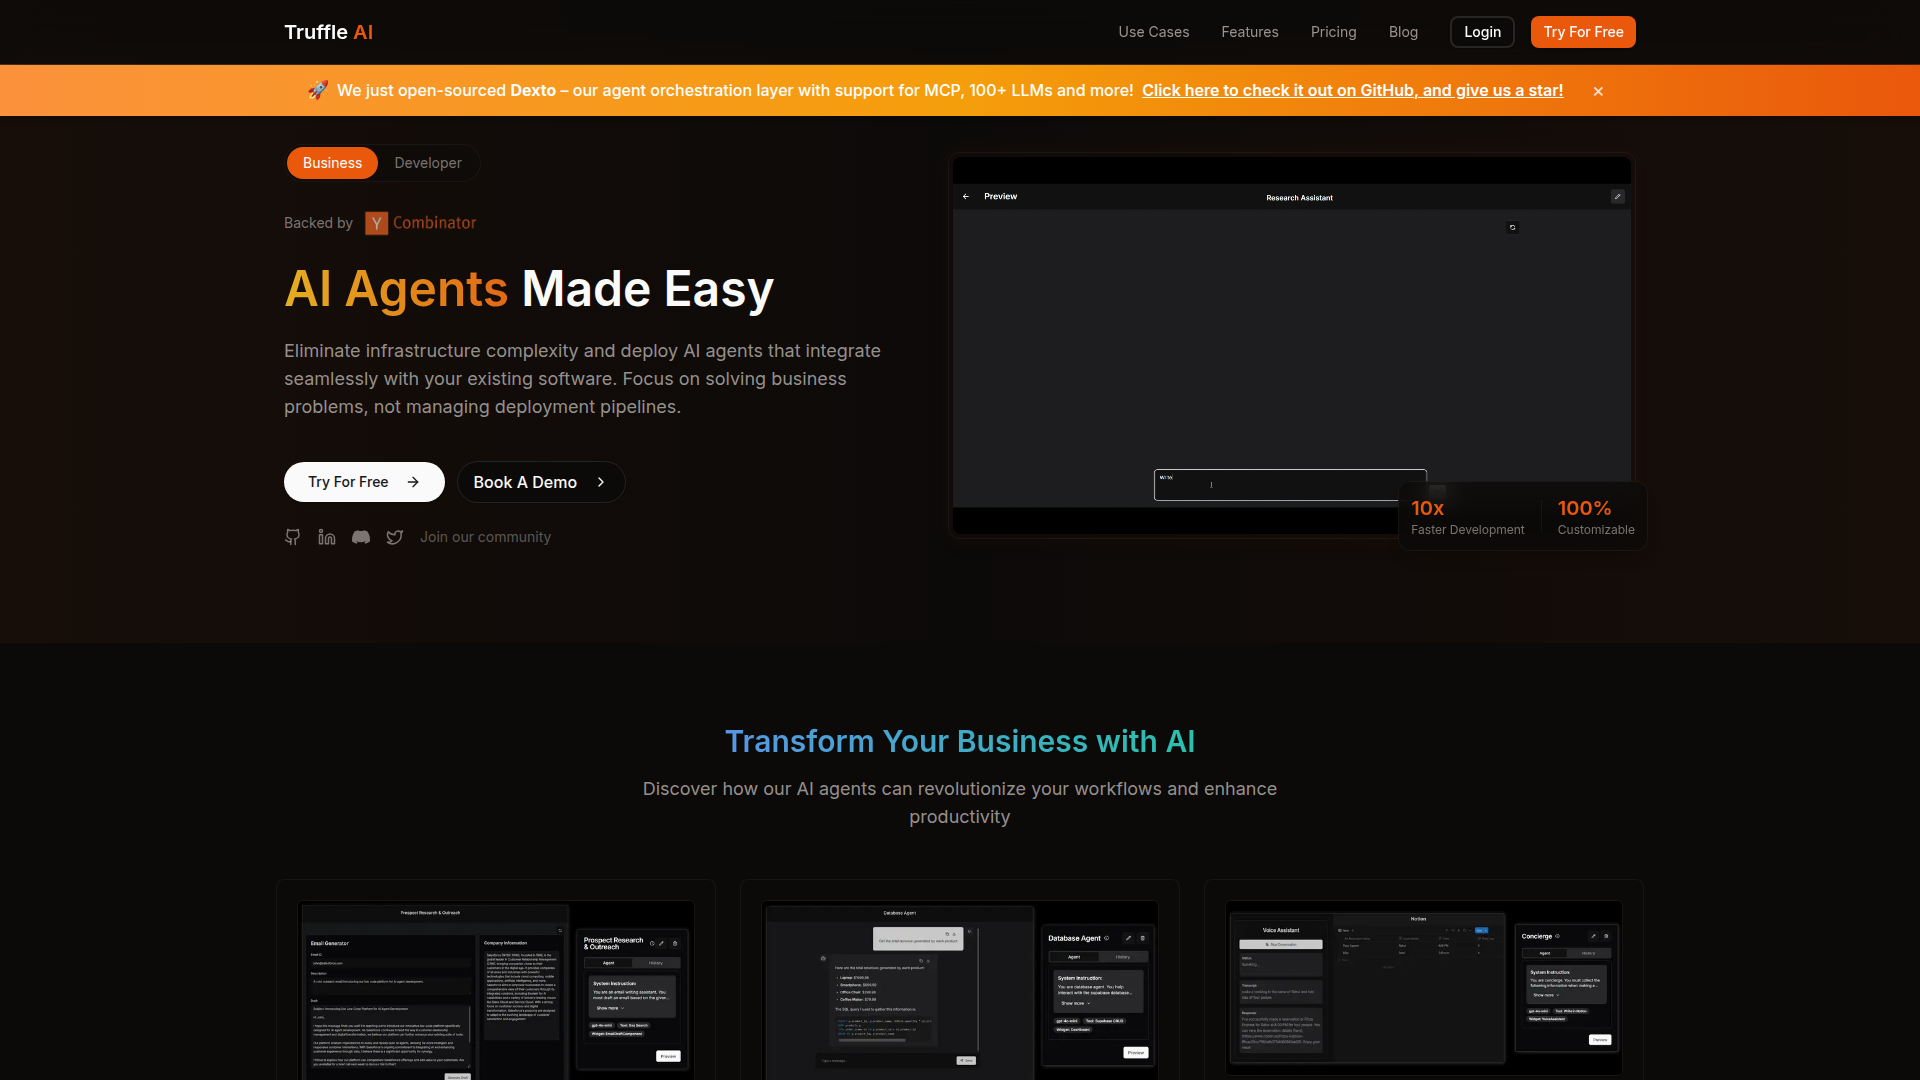Open the pencil edit icon on the Database Agent card
The image size is (1920, 1080).
click(1128, 938)
